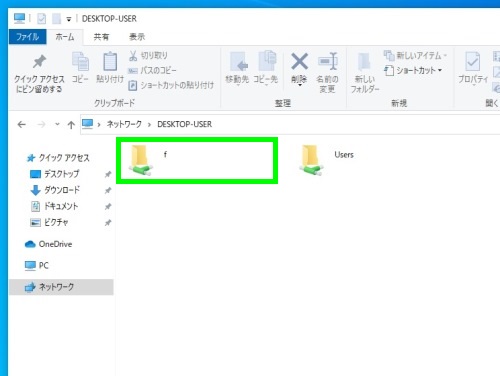Click the title bar new folder icon
The image size is (500, 376).
(x=56, y=19)
